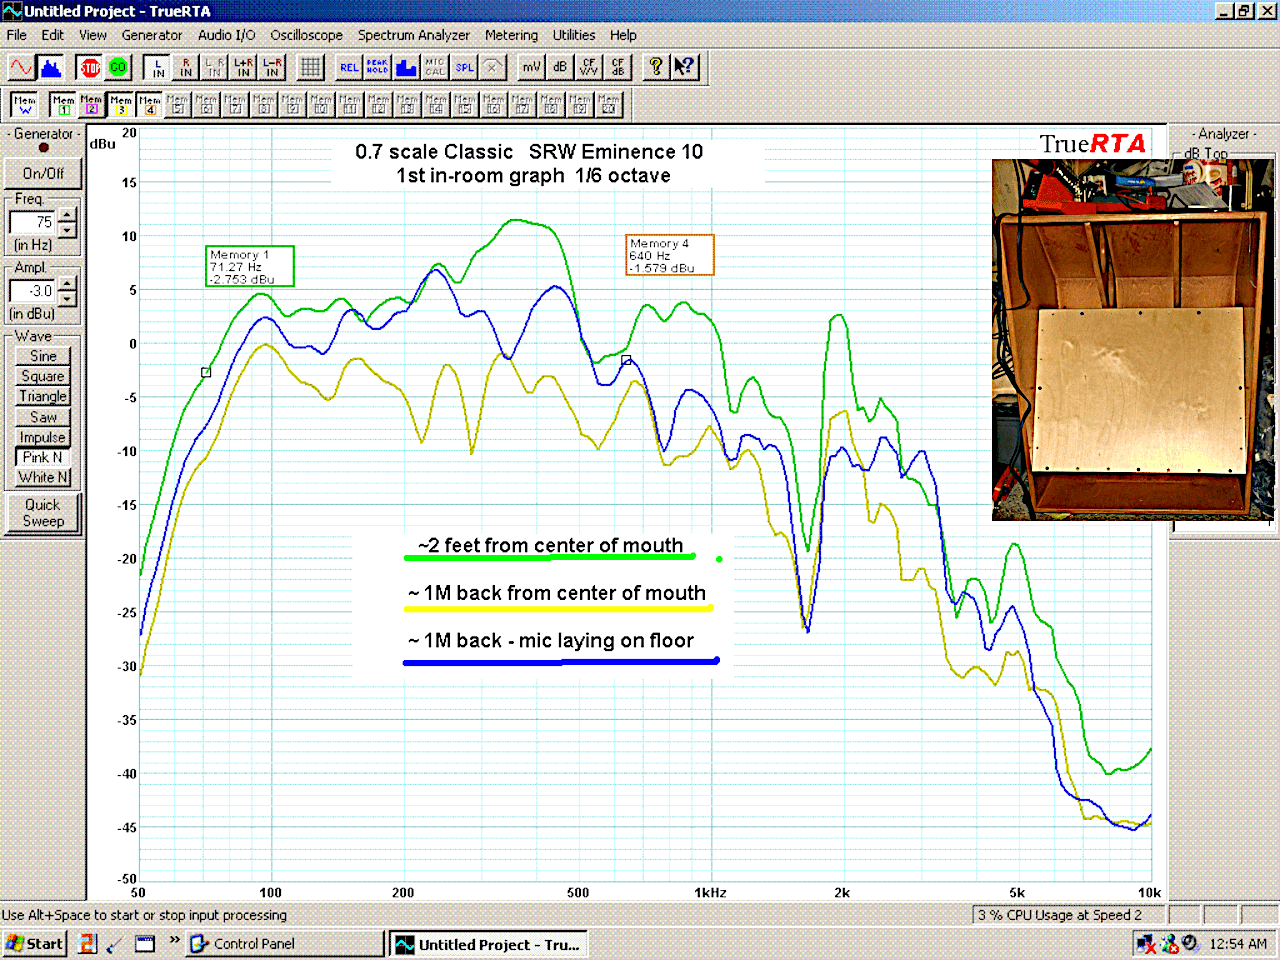Toggle the graph grid lines icon
1280x960 pixels.
[x=311, y=67]
